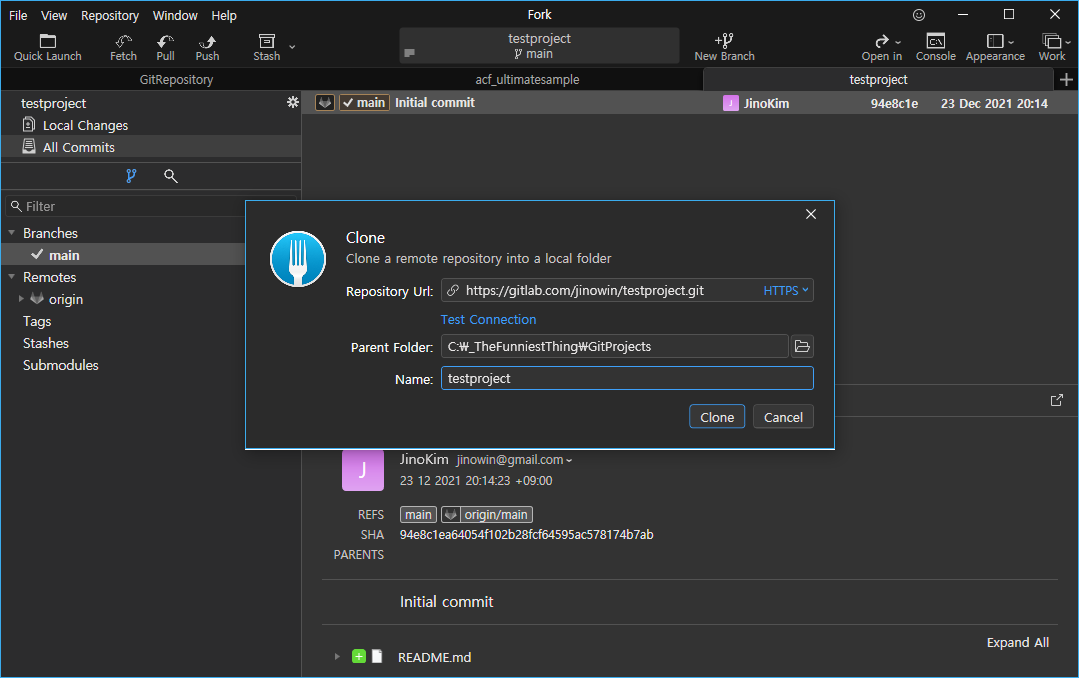
Task: Collapse the Remotes section
Action: (12, 277)
